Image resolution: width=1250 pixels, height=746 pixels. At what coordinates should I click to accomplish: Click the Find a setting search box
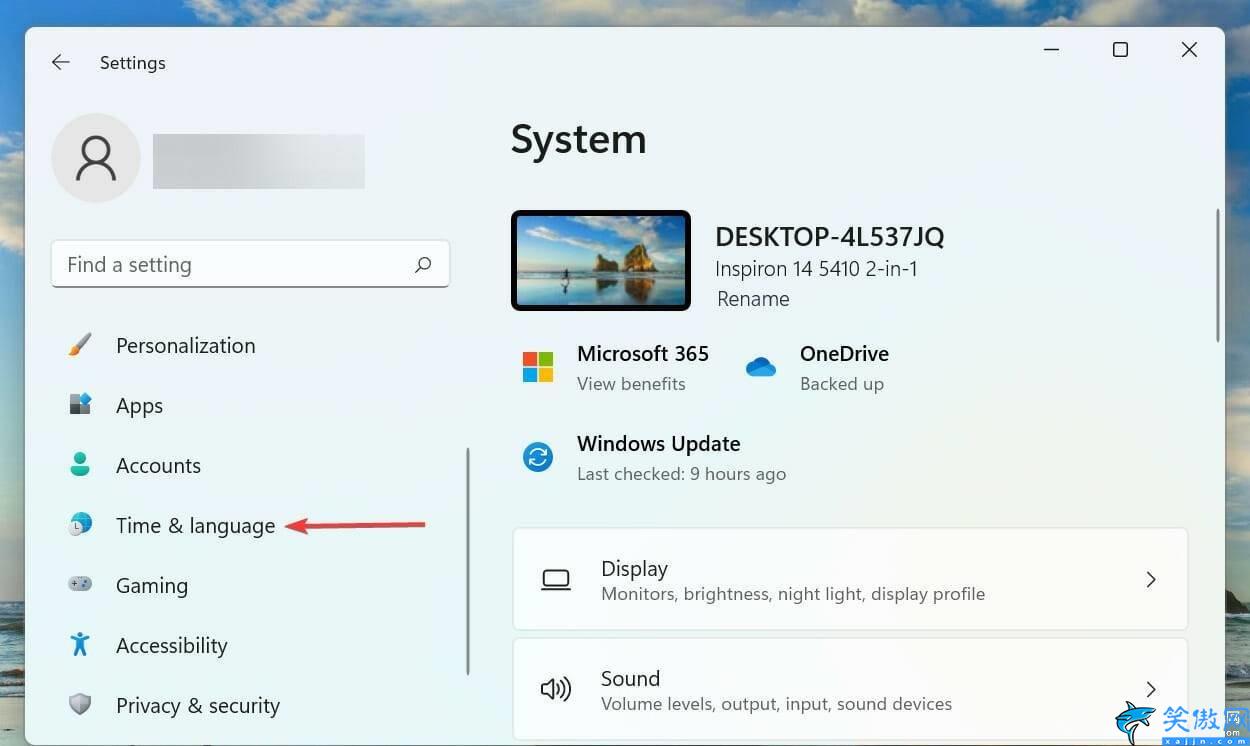point(250,264)
